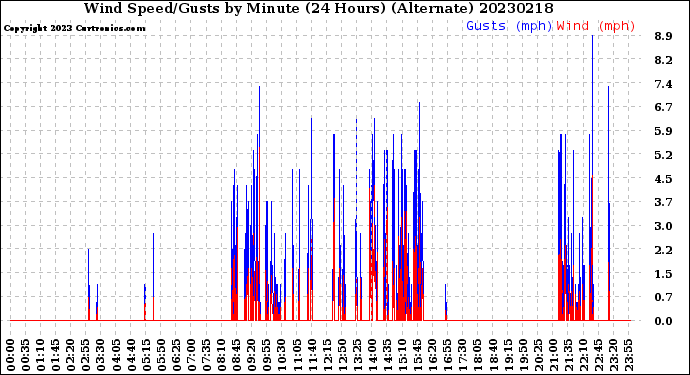The image size is (690, 375).
Task: Click the 15:10 time label
Action: (x=402, y=355)
